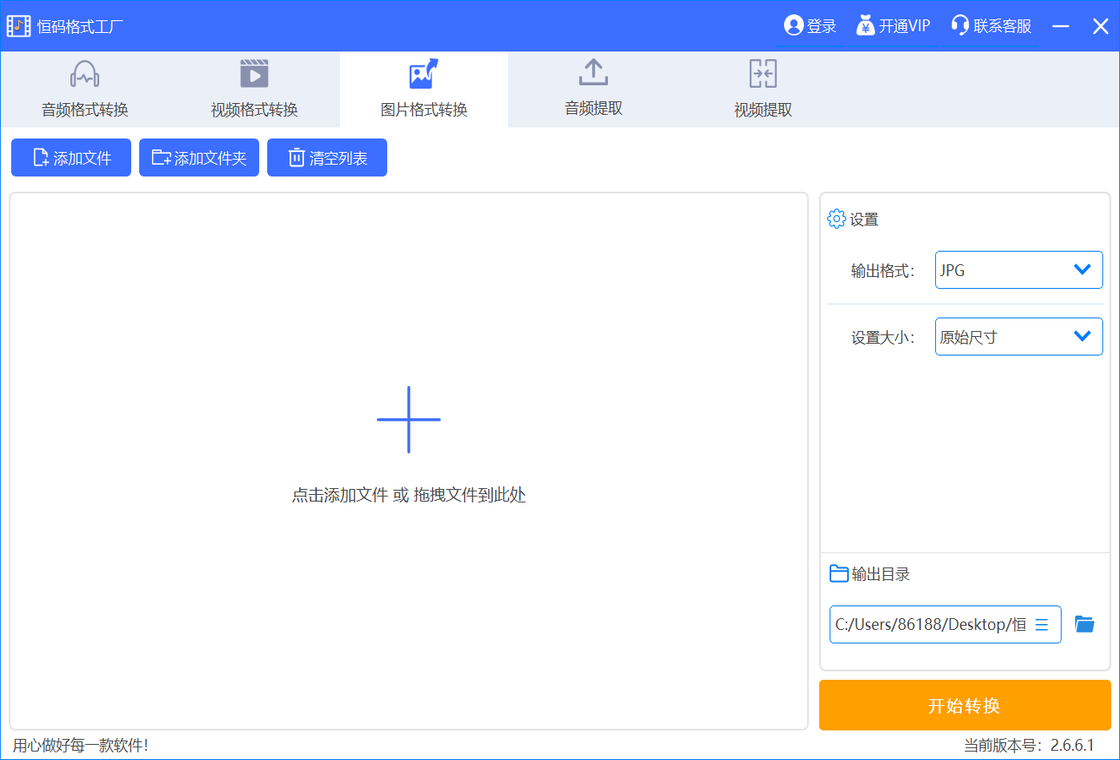Click the audio extraction upload icon
The width and height of the screenshot is (1120, 760).
tap(593, 72)
